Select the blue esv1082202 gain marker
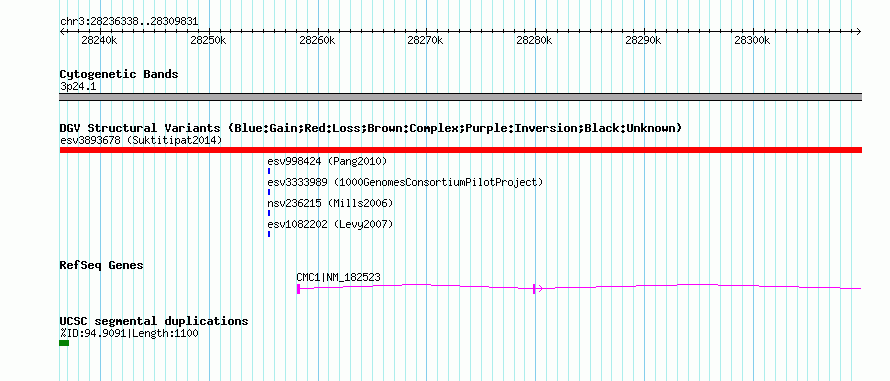Screen dimensions: 890x381 click(x=269, y=234)
